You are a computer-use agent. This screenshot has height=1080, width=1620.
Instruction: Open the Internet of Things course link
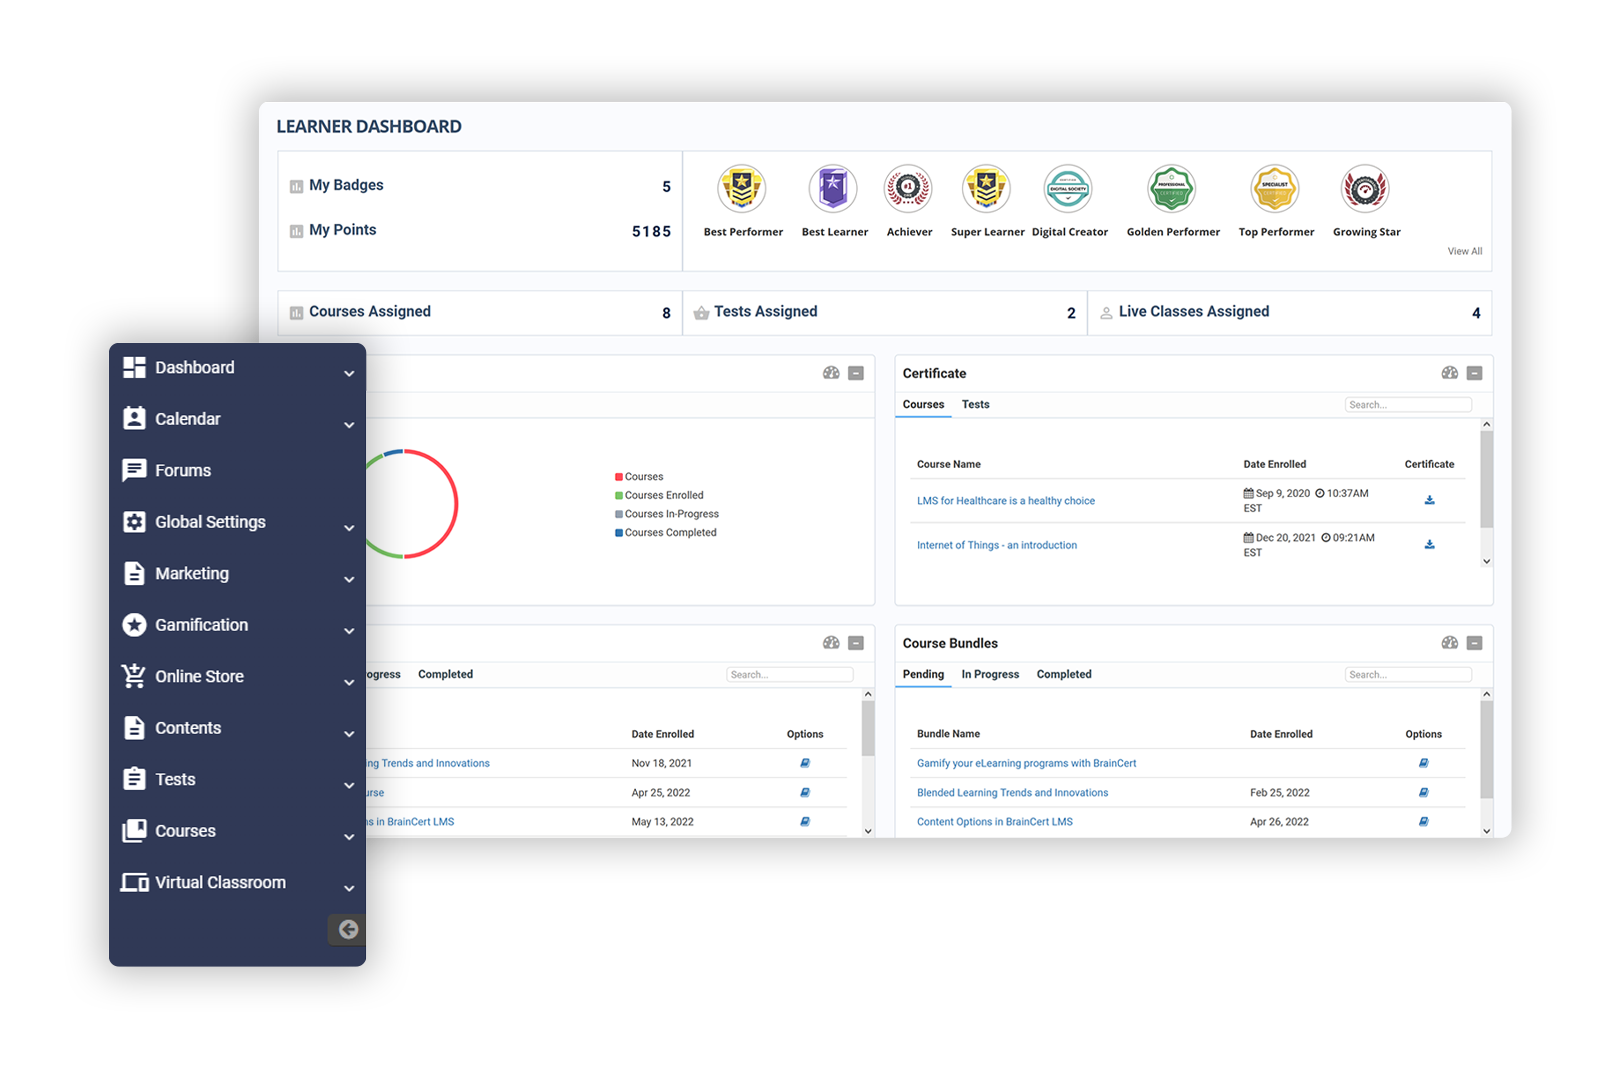coord(997,545)
